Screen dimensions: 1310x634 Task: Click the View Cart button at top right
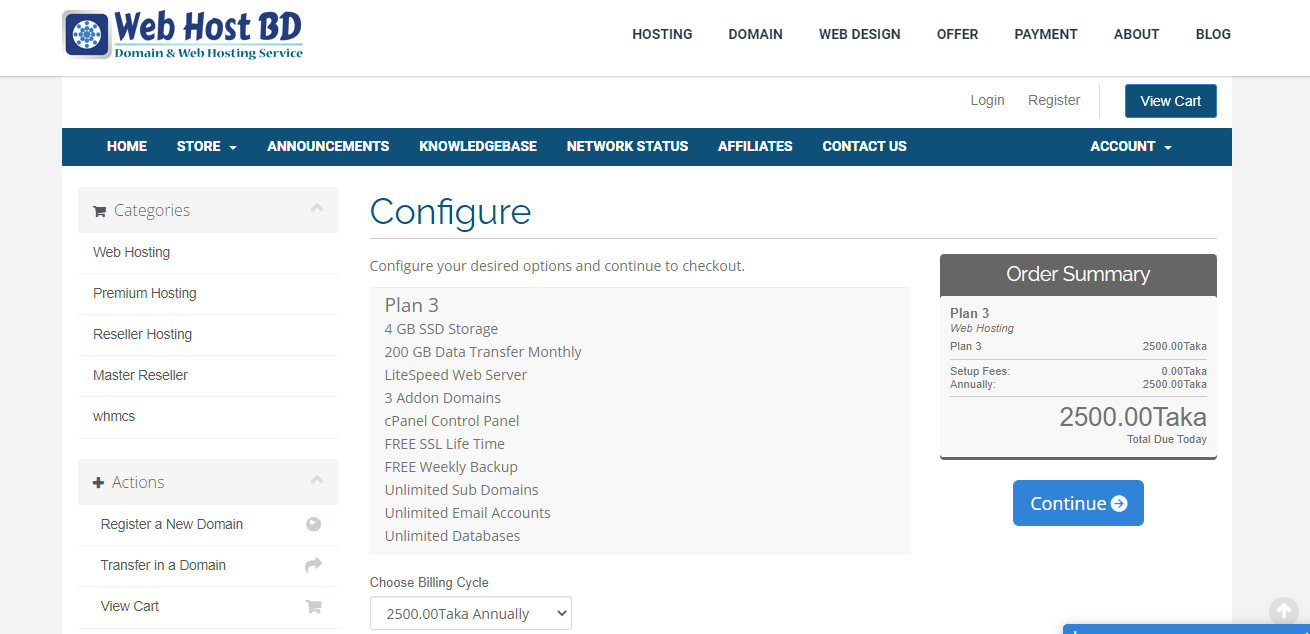click(1170, 100)
